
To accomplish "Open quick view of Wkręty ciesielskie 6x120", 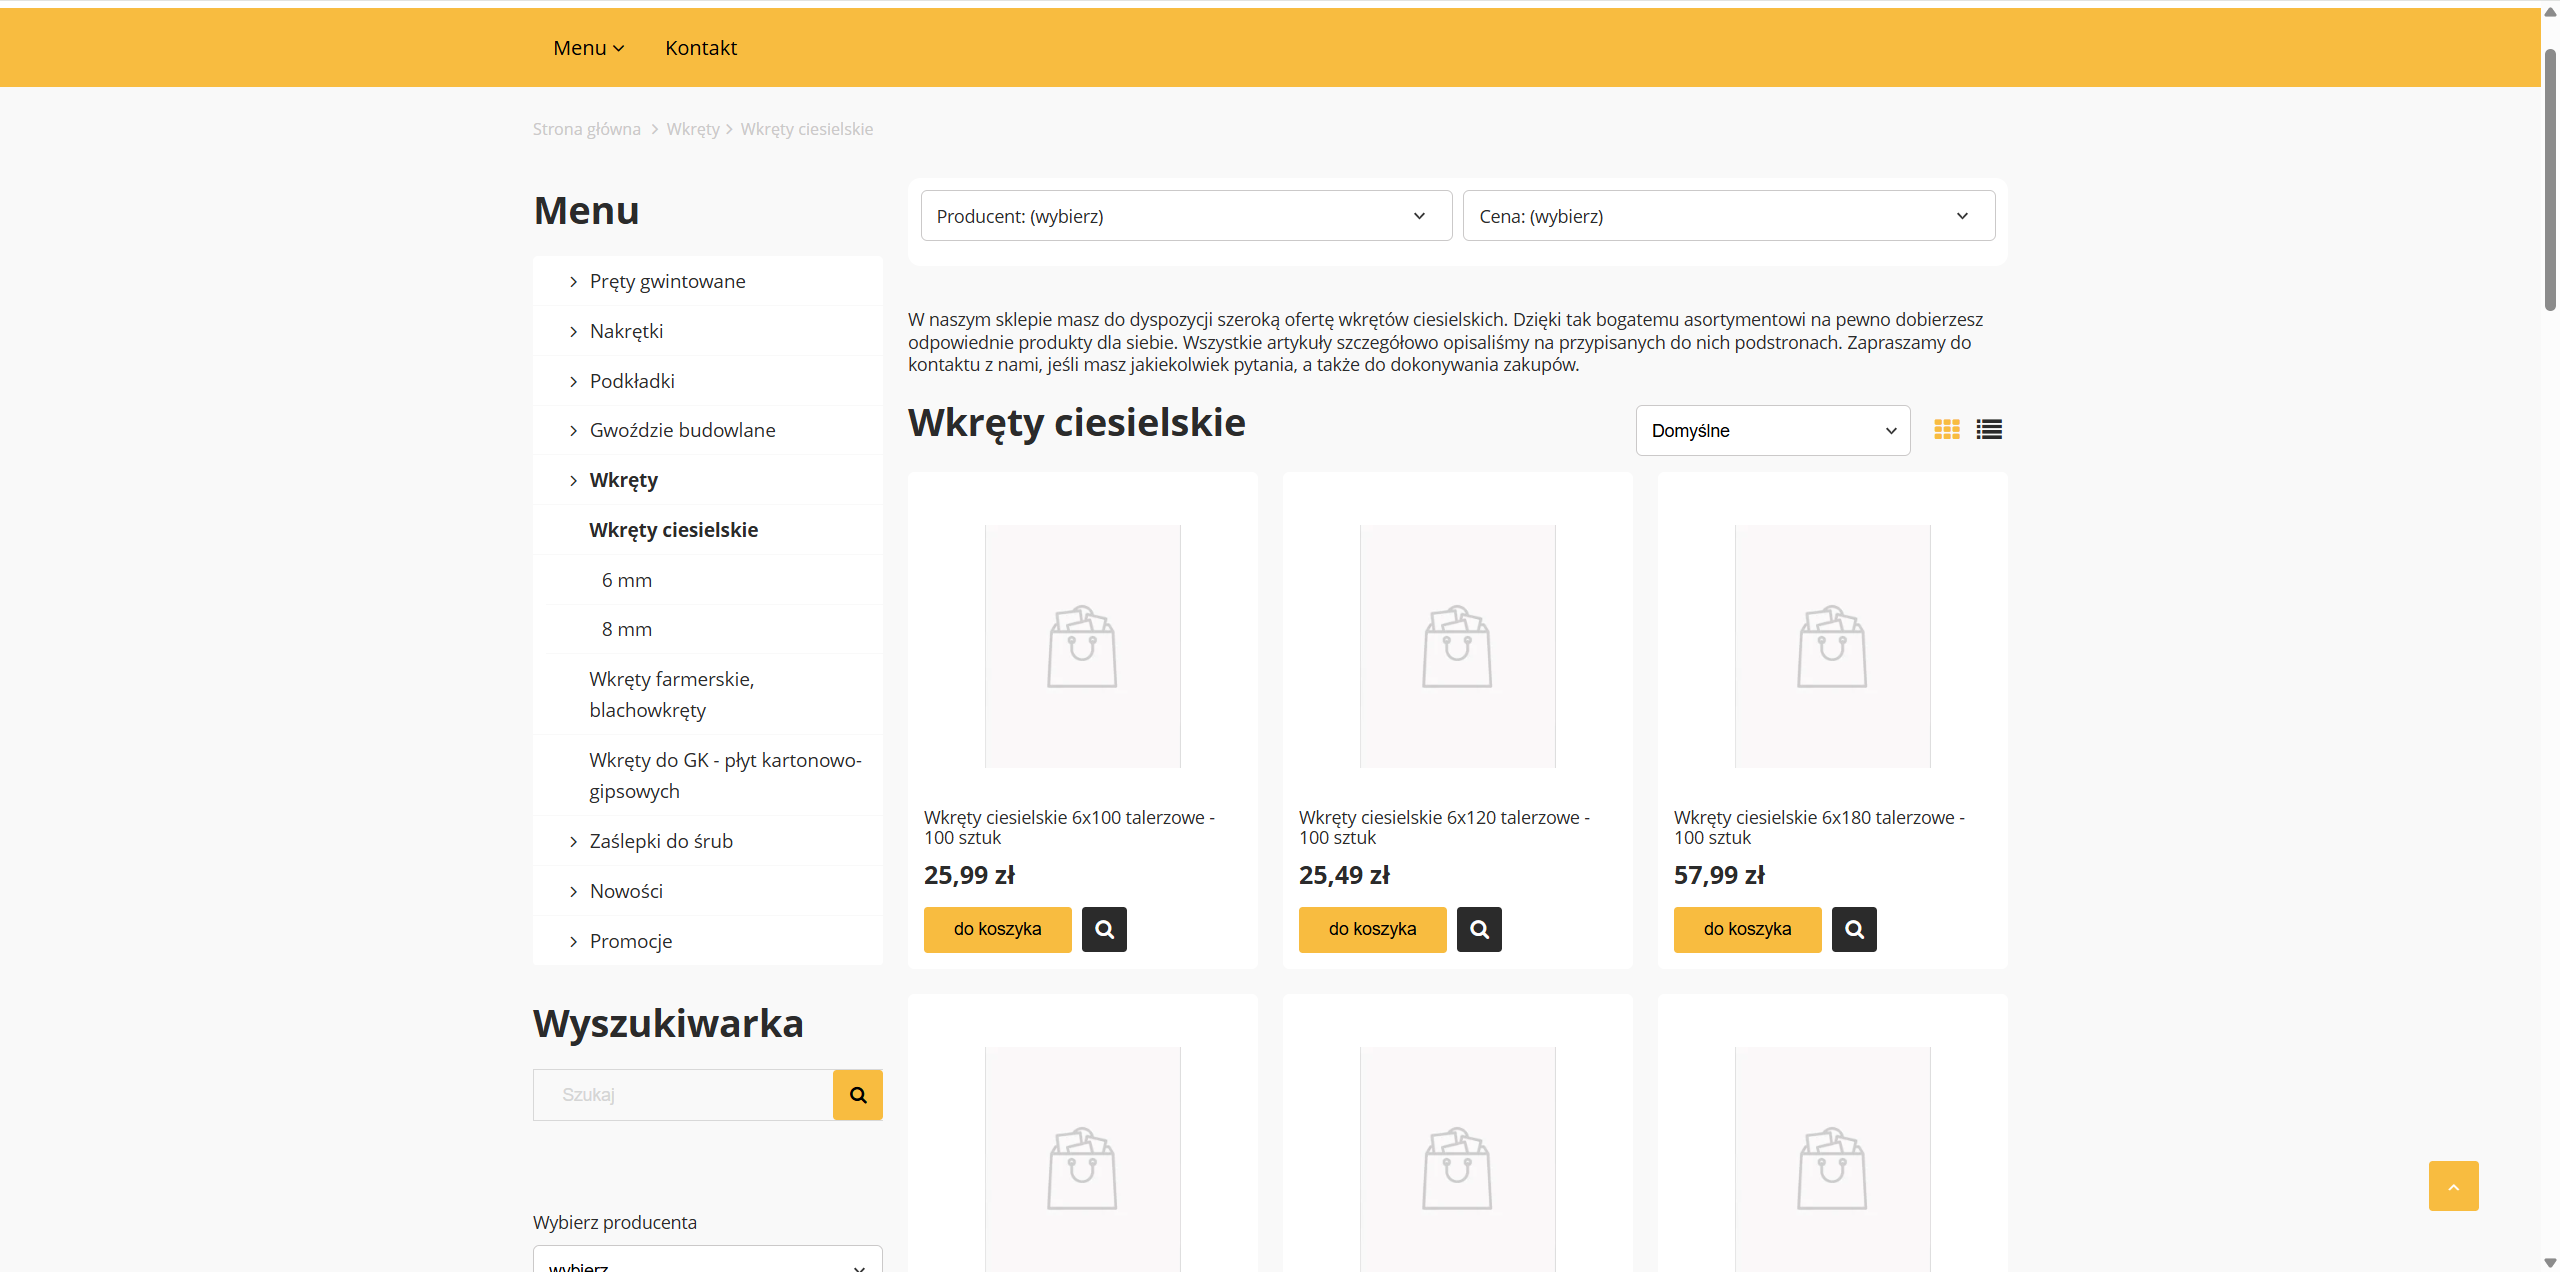I will 1478,929.
